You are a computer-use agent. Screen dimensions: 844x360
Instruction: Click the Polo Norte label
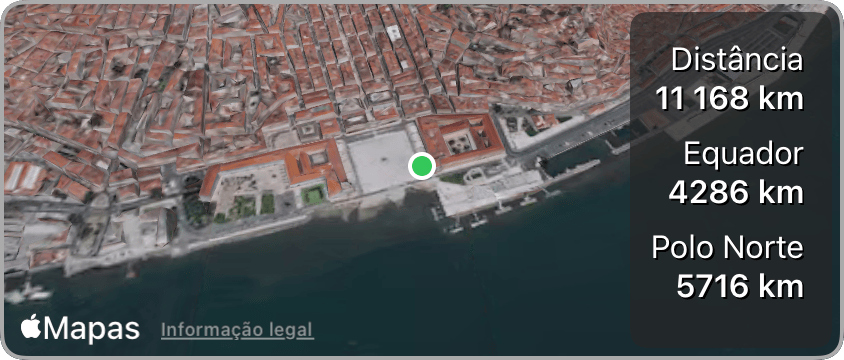pyautogui.click(x=727, y=248)
